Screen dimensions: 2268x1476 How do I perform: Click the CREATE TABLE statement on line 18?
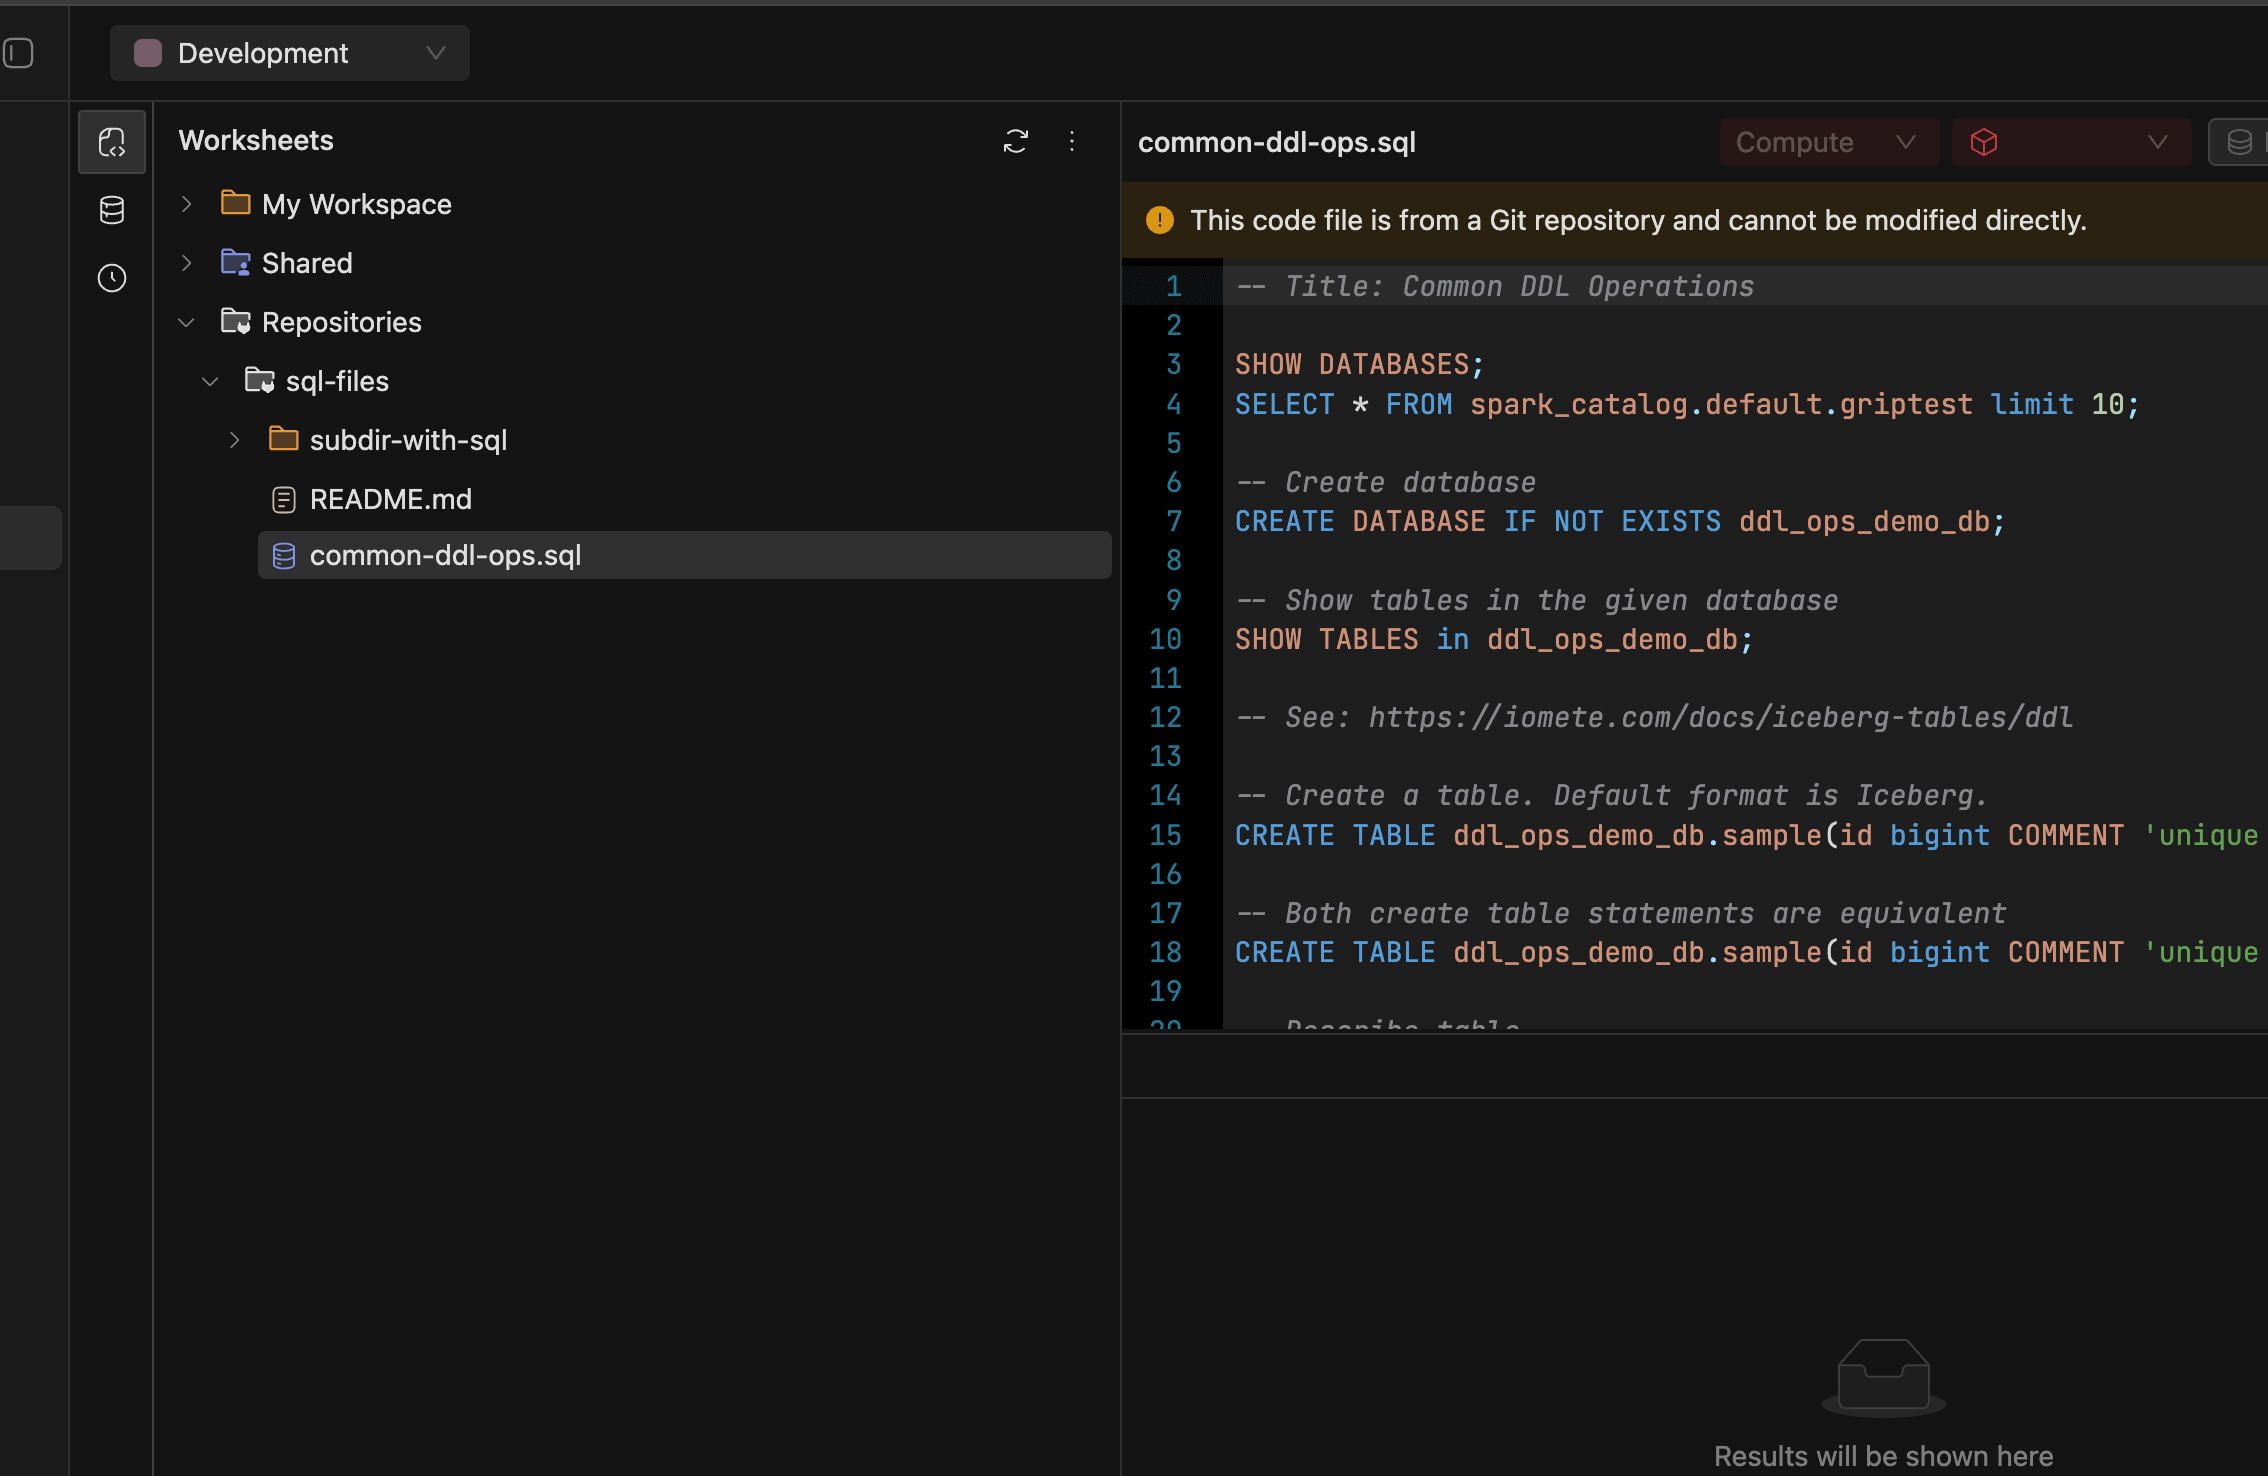tap(1746, 952)
